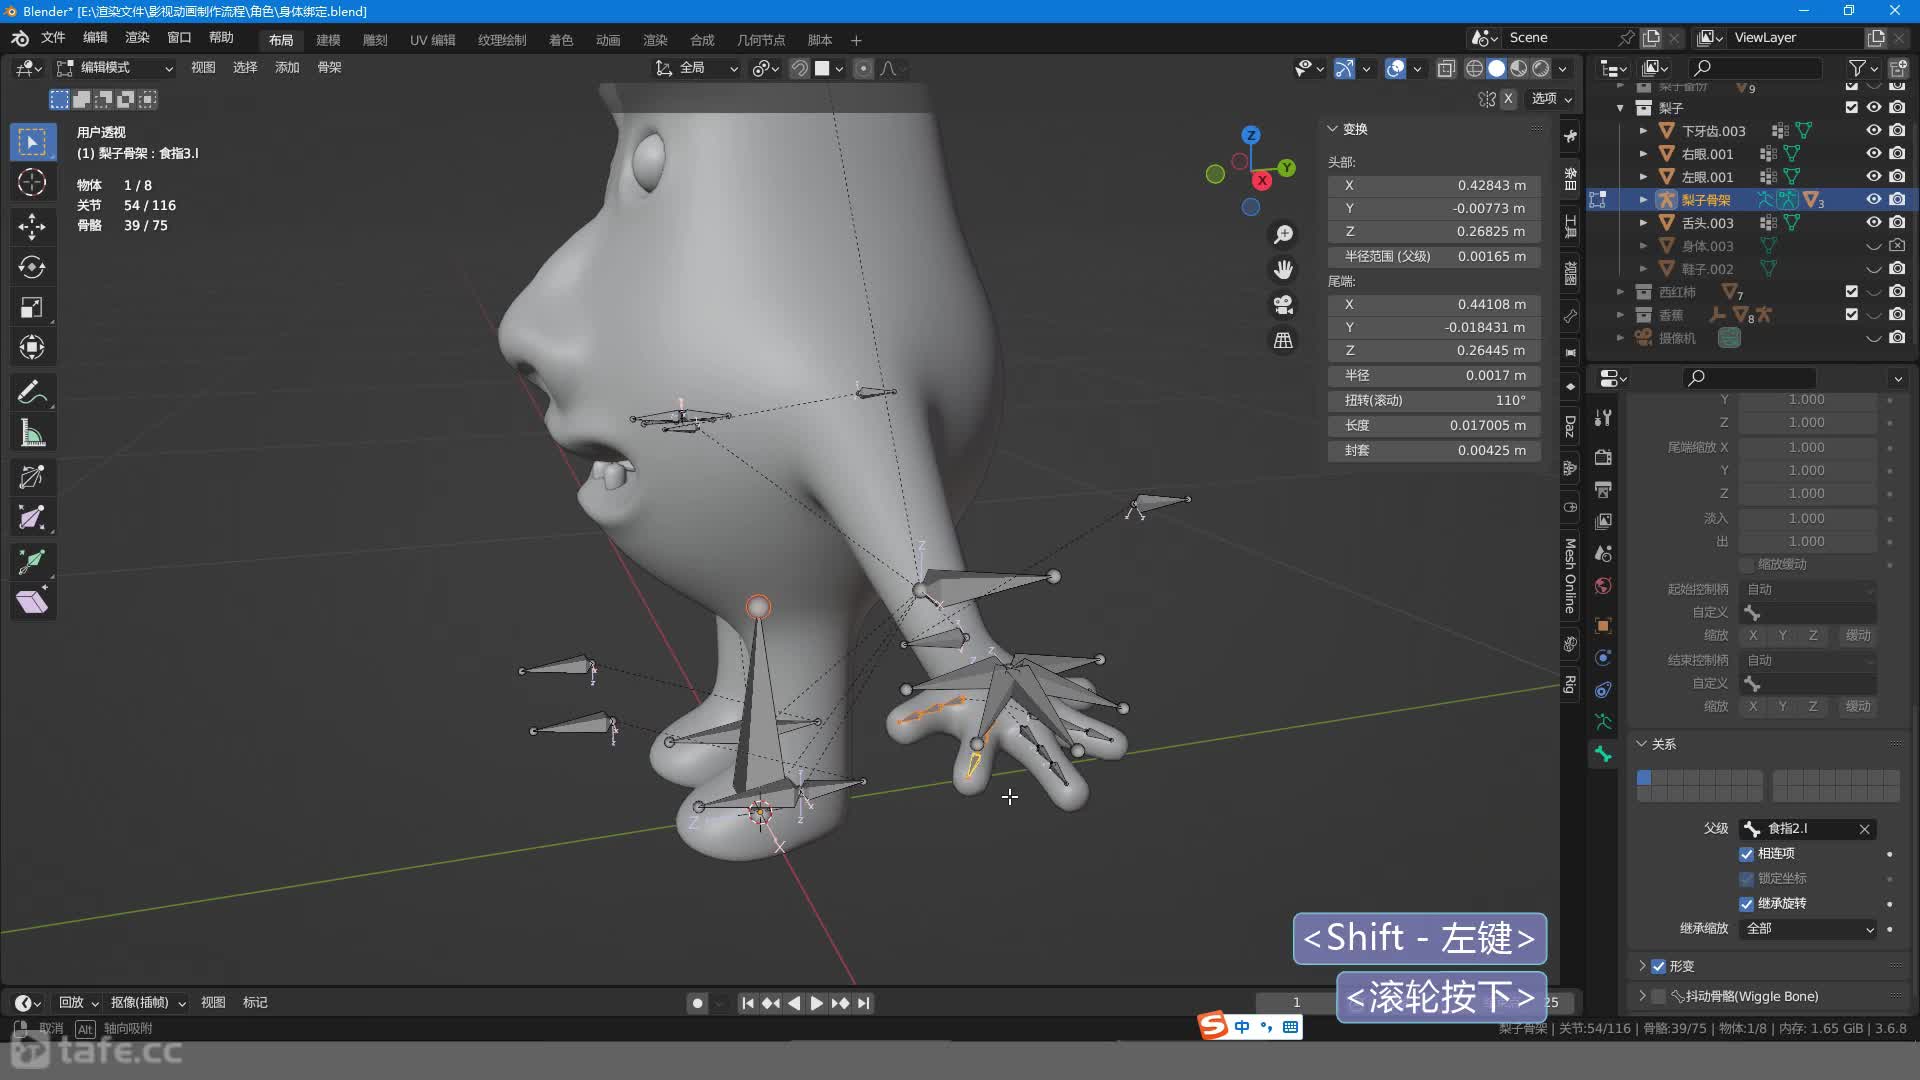Open the 编辑模式 mode dropdown
The width and height of the screenshot is (1920, 1080).
coord(115,67)
